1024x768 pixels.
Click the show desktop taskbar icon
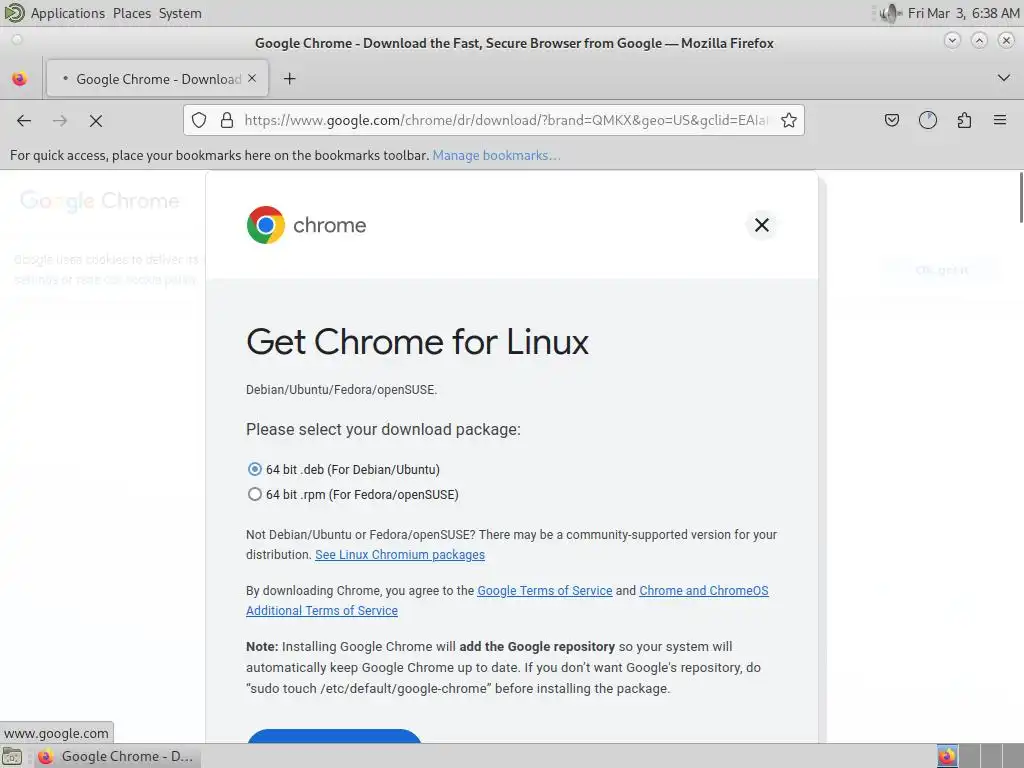(12, 756)
